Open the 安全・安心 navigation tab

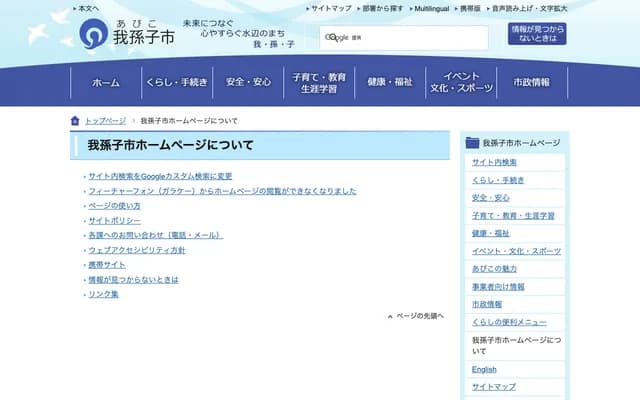pos(248,83)
